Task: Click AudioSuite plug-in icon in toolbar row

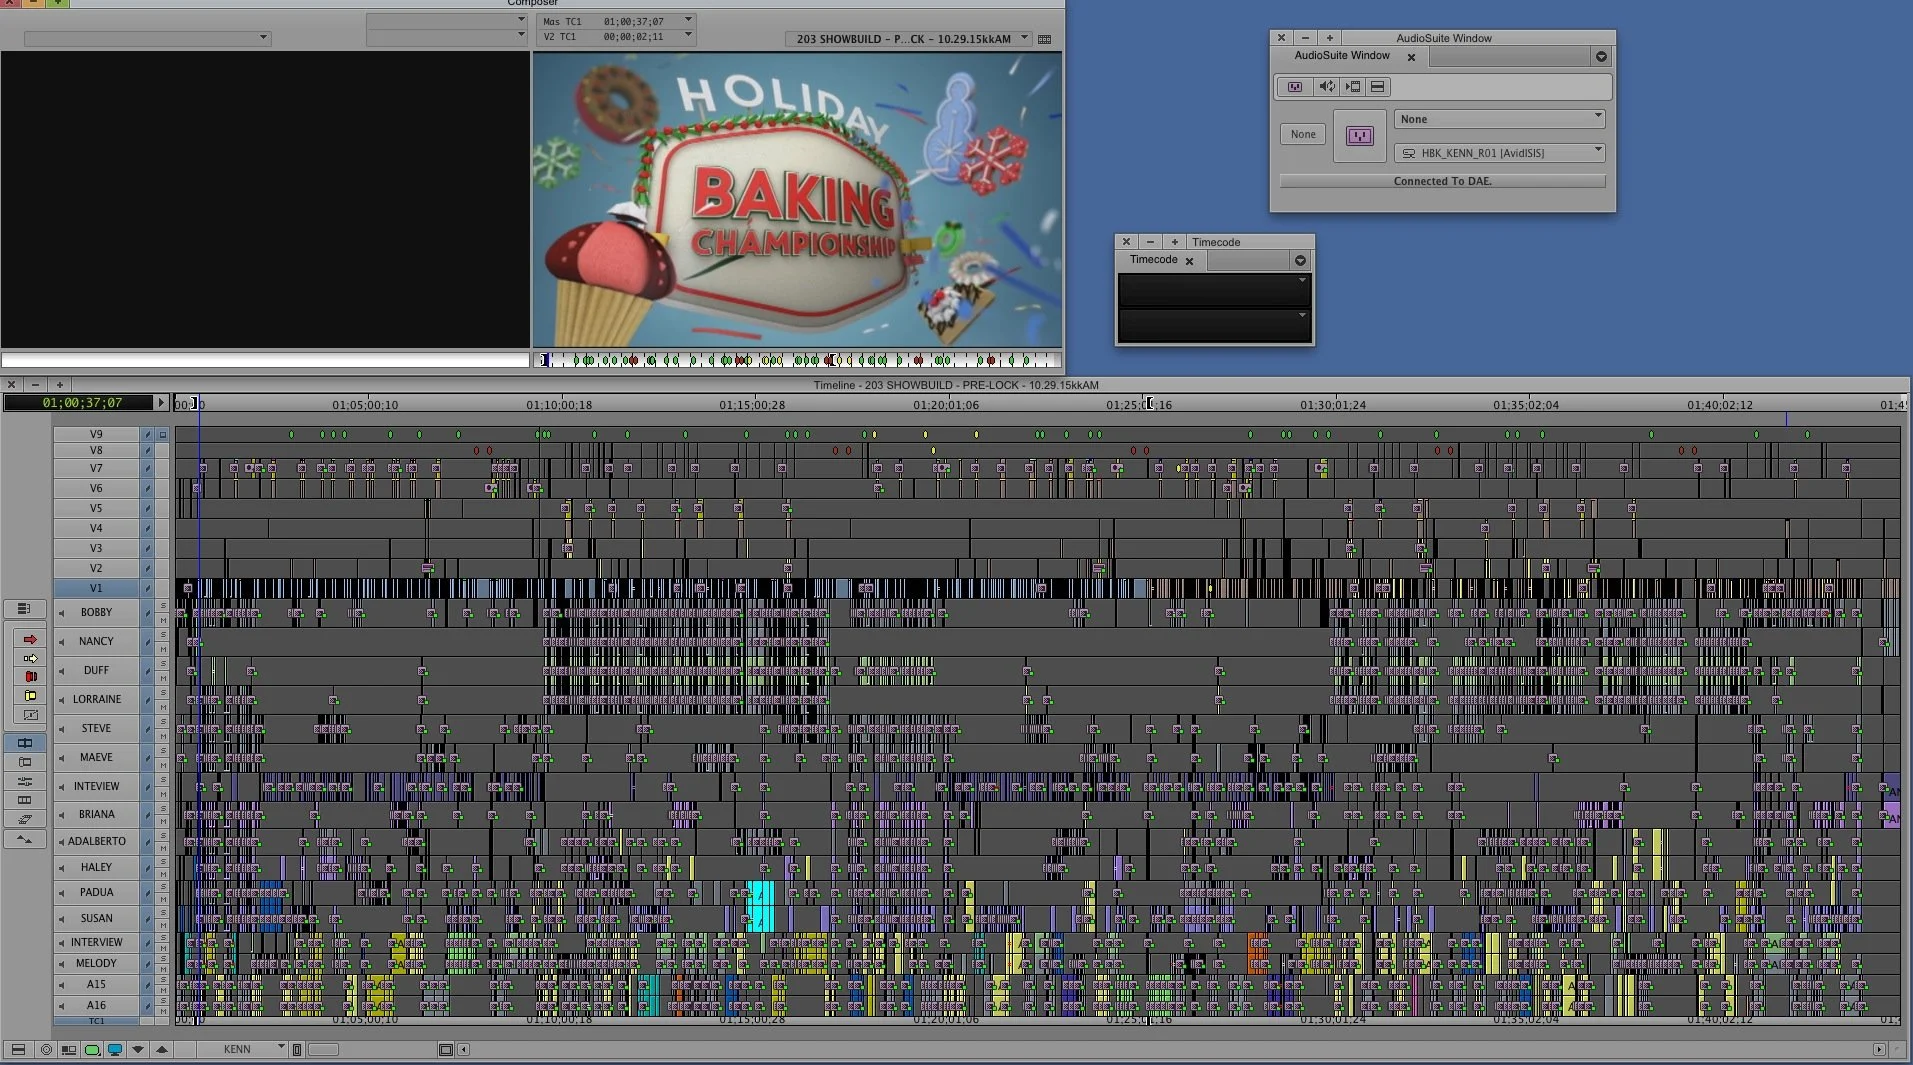Action: pyautogui.click(x=1295, y=87)
